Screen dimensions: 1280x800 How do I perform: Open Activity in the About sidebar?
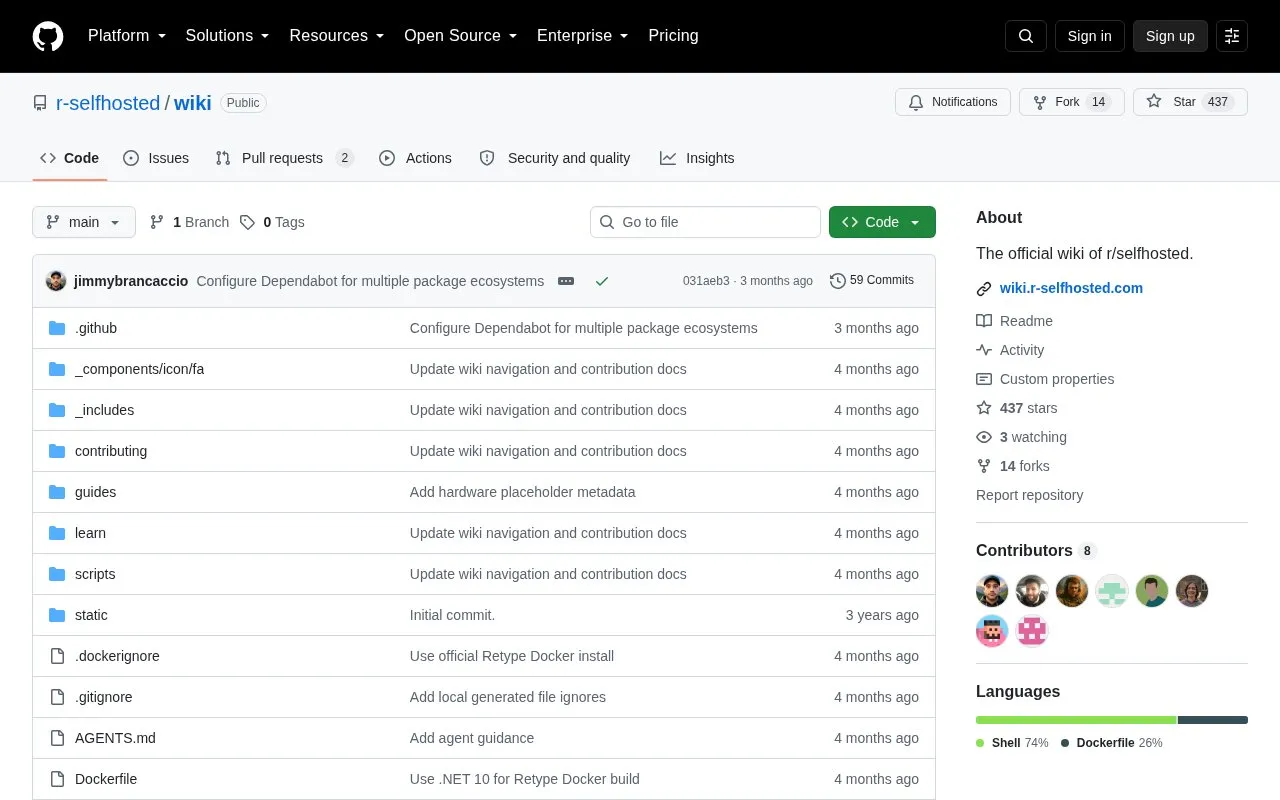(x=1010, y=350)
